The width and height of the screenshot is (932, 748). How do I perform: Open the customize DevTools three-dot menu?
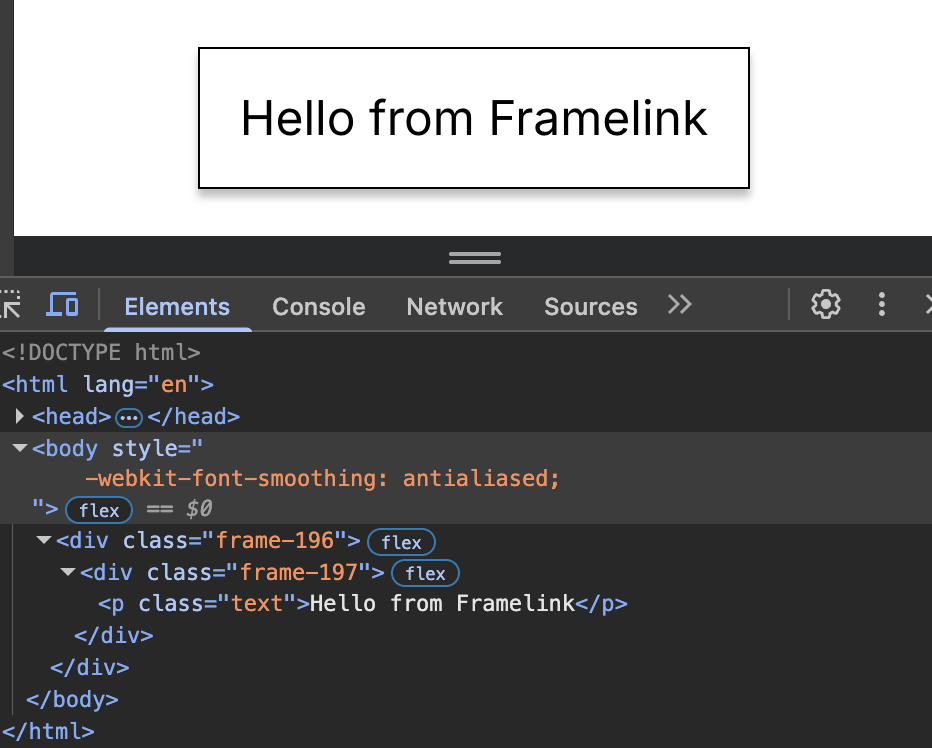click(882, 304)
